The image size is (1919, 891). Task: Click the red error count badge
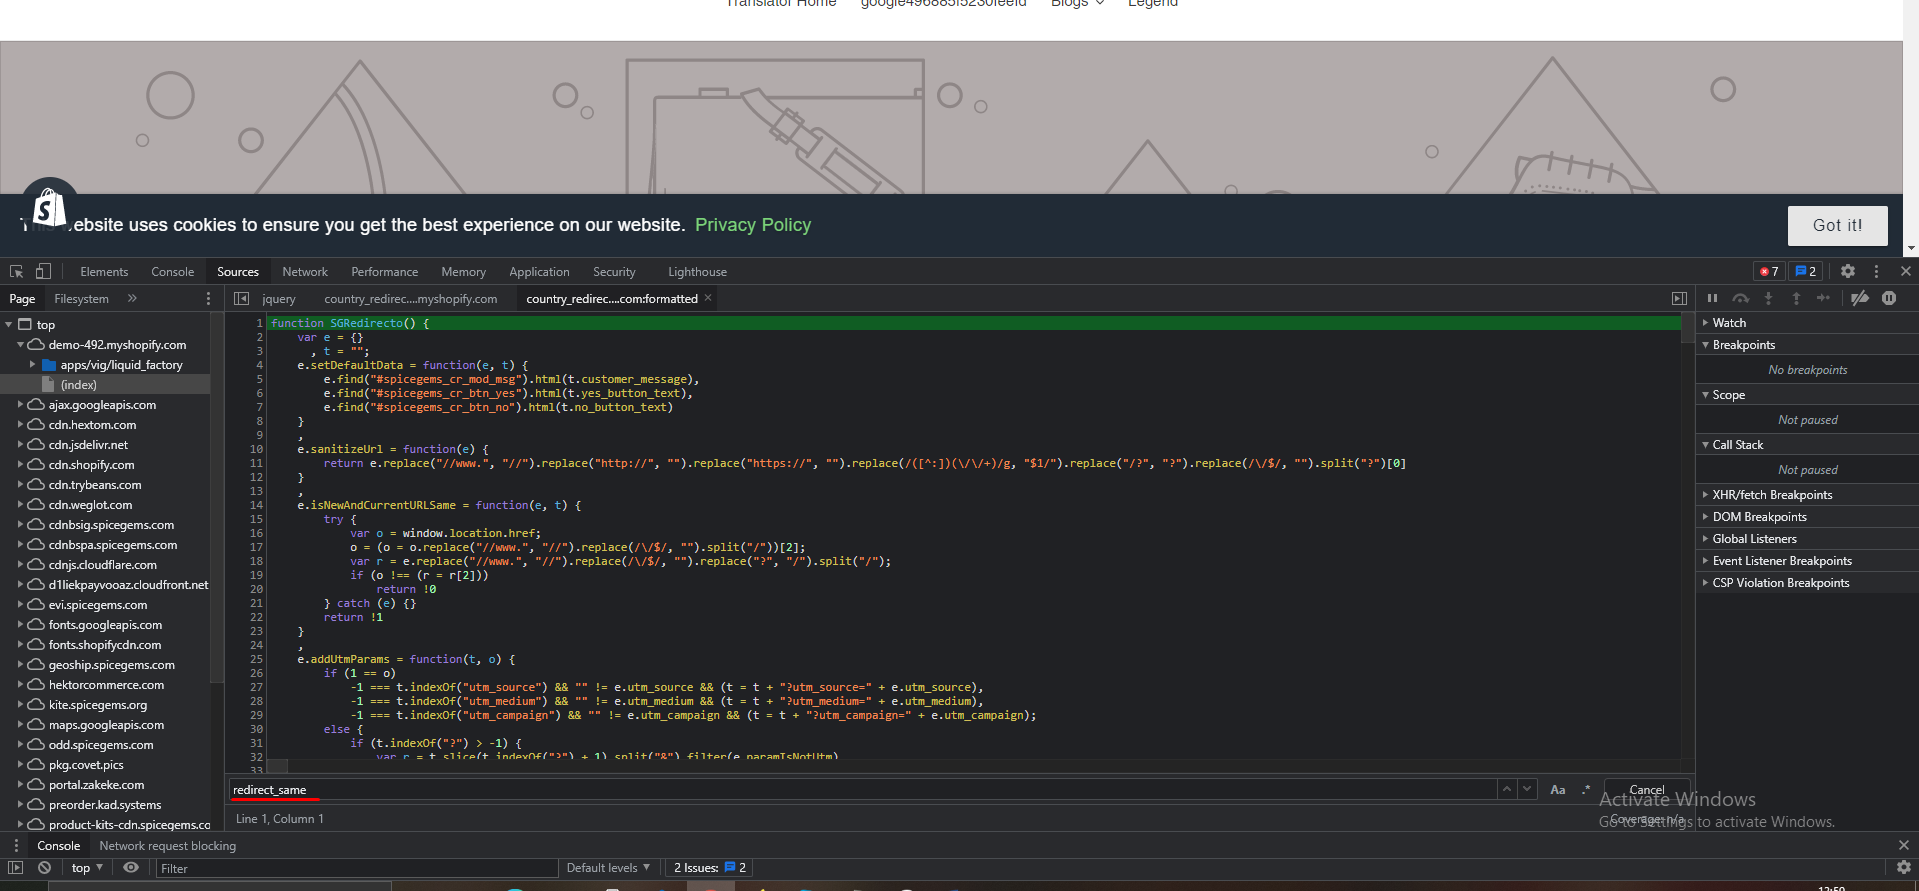pos(1768,271)
